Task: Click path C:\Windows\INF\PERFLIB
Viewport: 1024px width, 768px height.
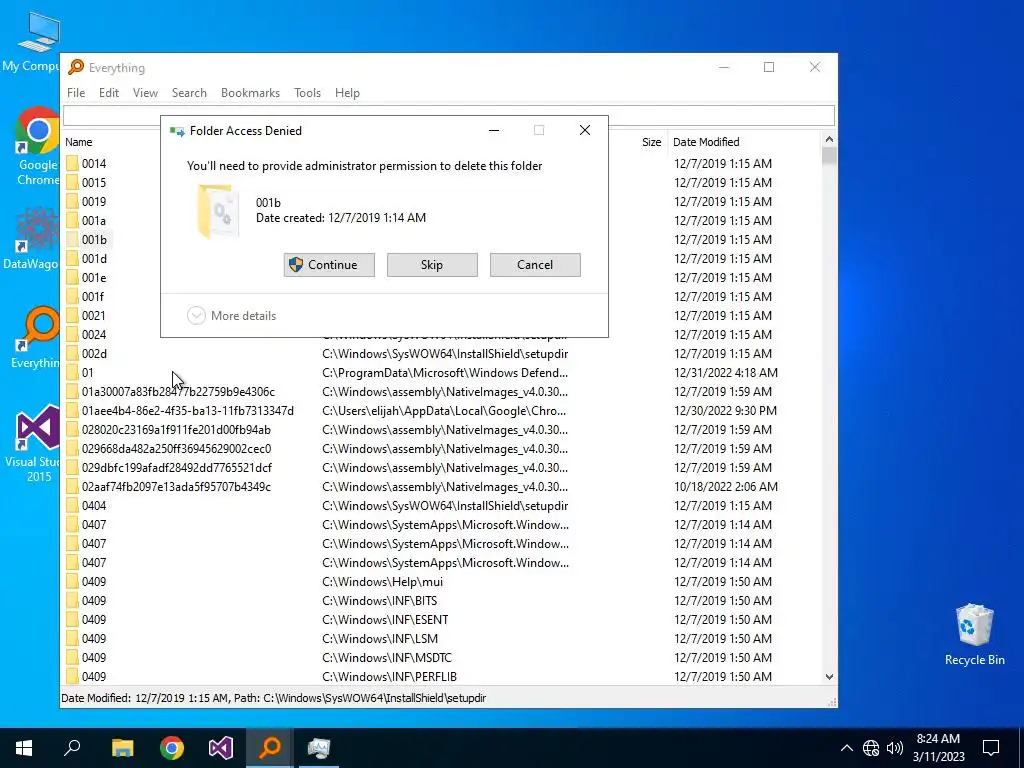Action: coord(389,676)
